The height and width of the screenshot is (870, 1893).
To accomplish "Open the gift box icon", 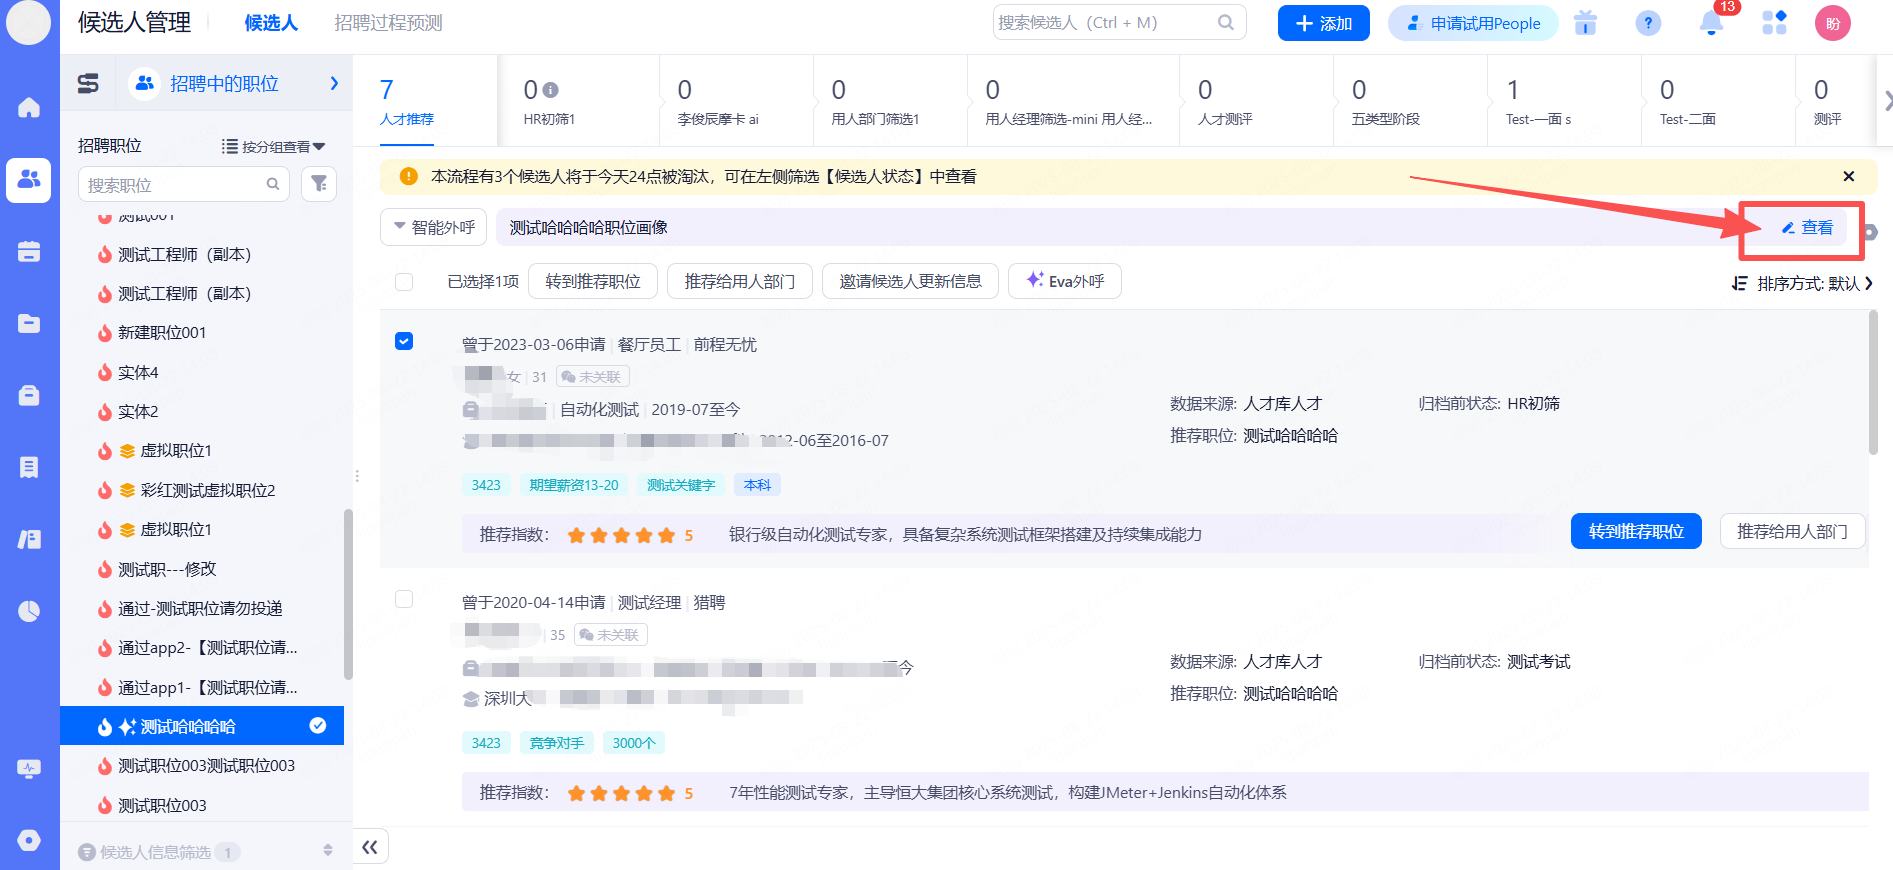I will [x=1585, y=23].
